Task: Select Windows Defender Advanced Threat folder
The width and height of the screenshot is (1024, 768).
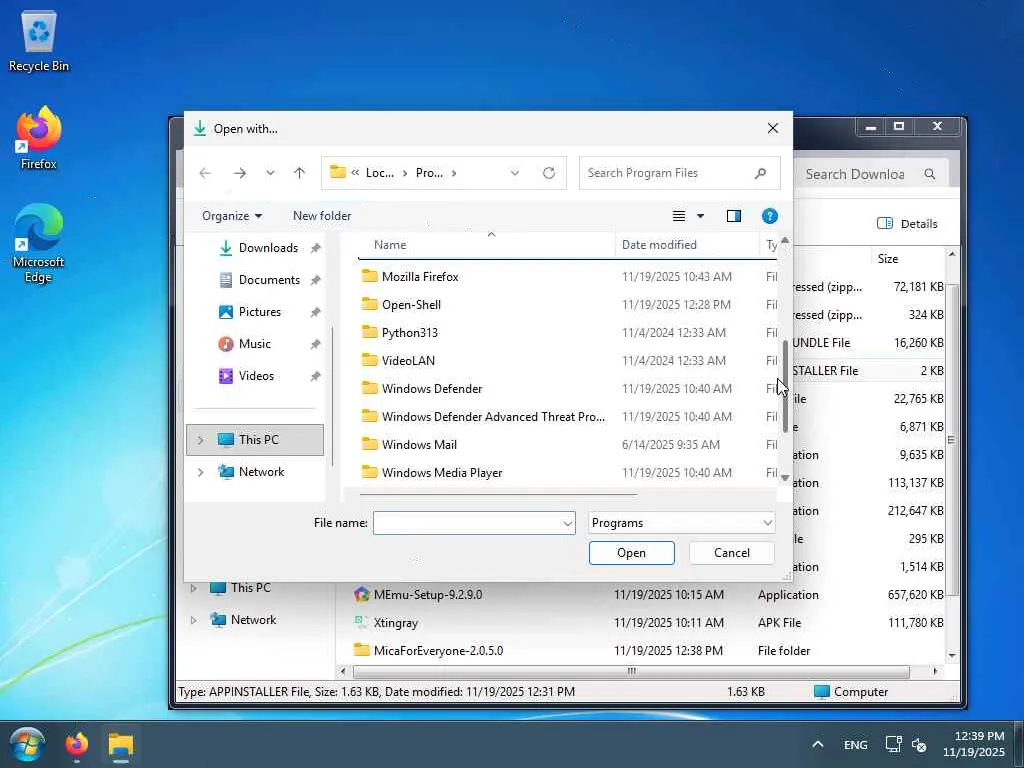Action: pyautogui.click(x=493, y=417)
